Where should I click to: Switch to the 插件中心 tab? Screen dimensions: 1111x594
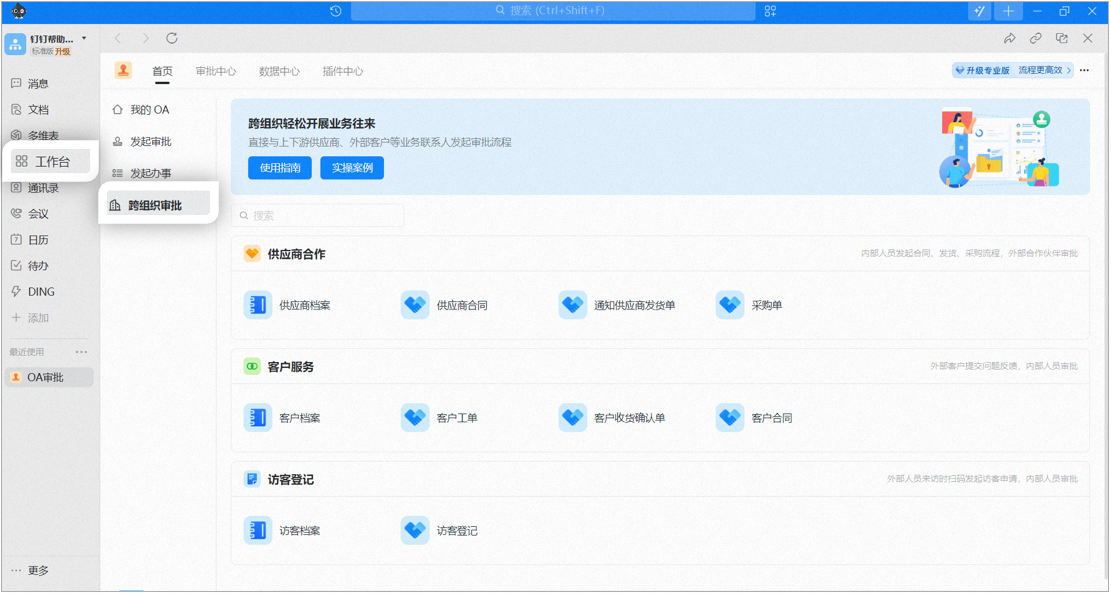tap(343, 71)
